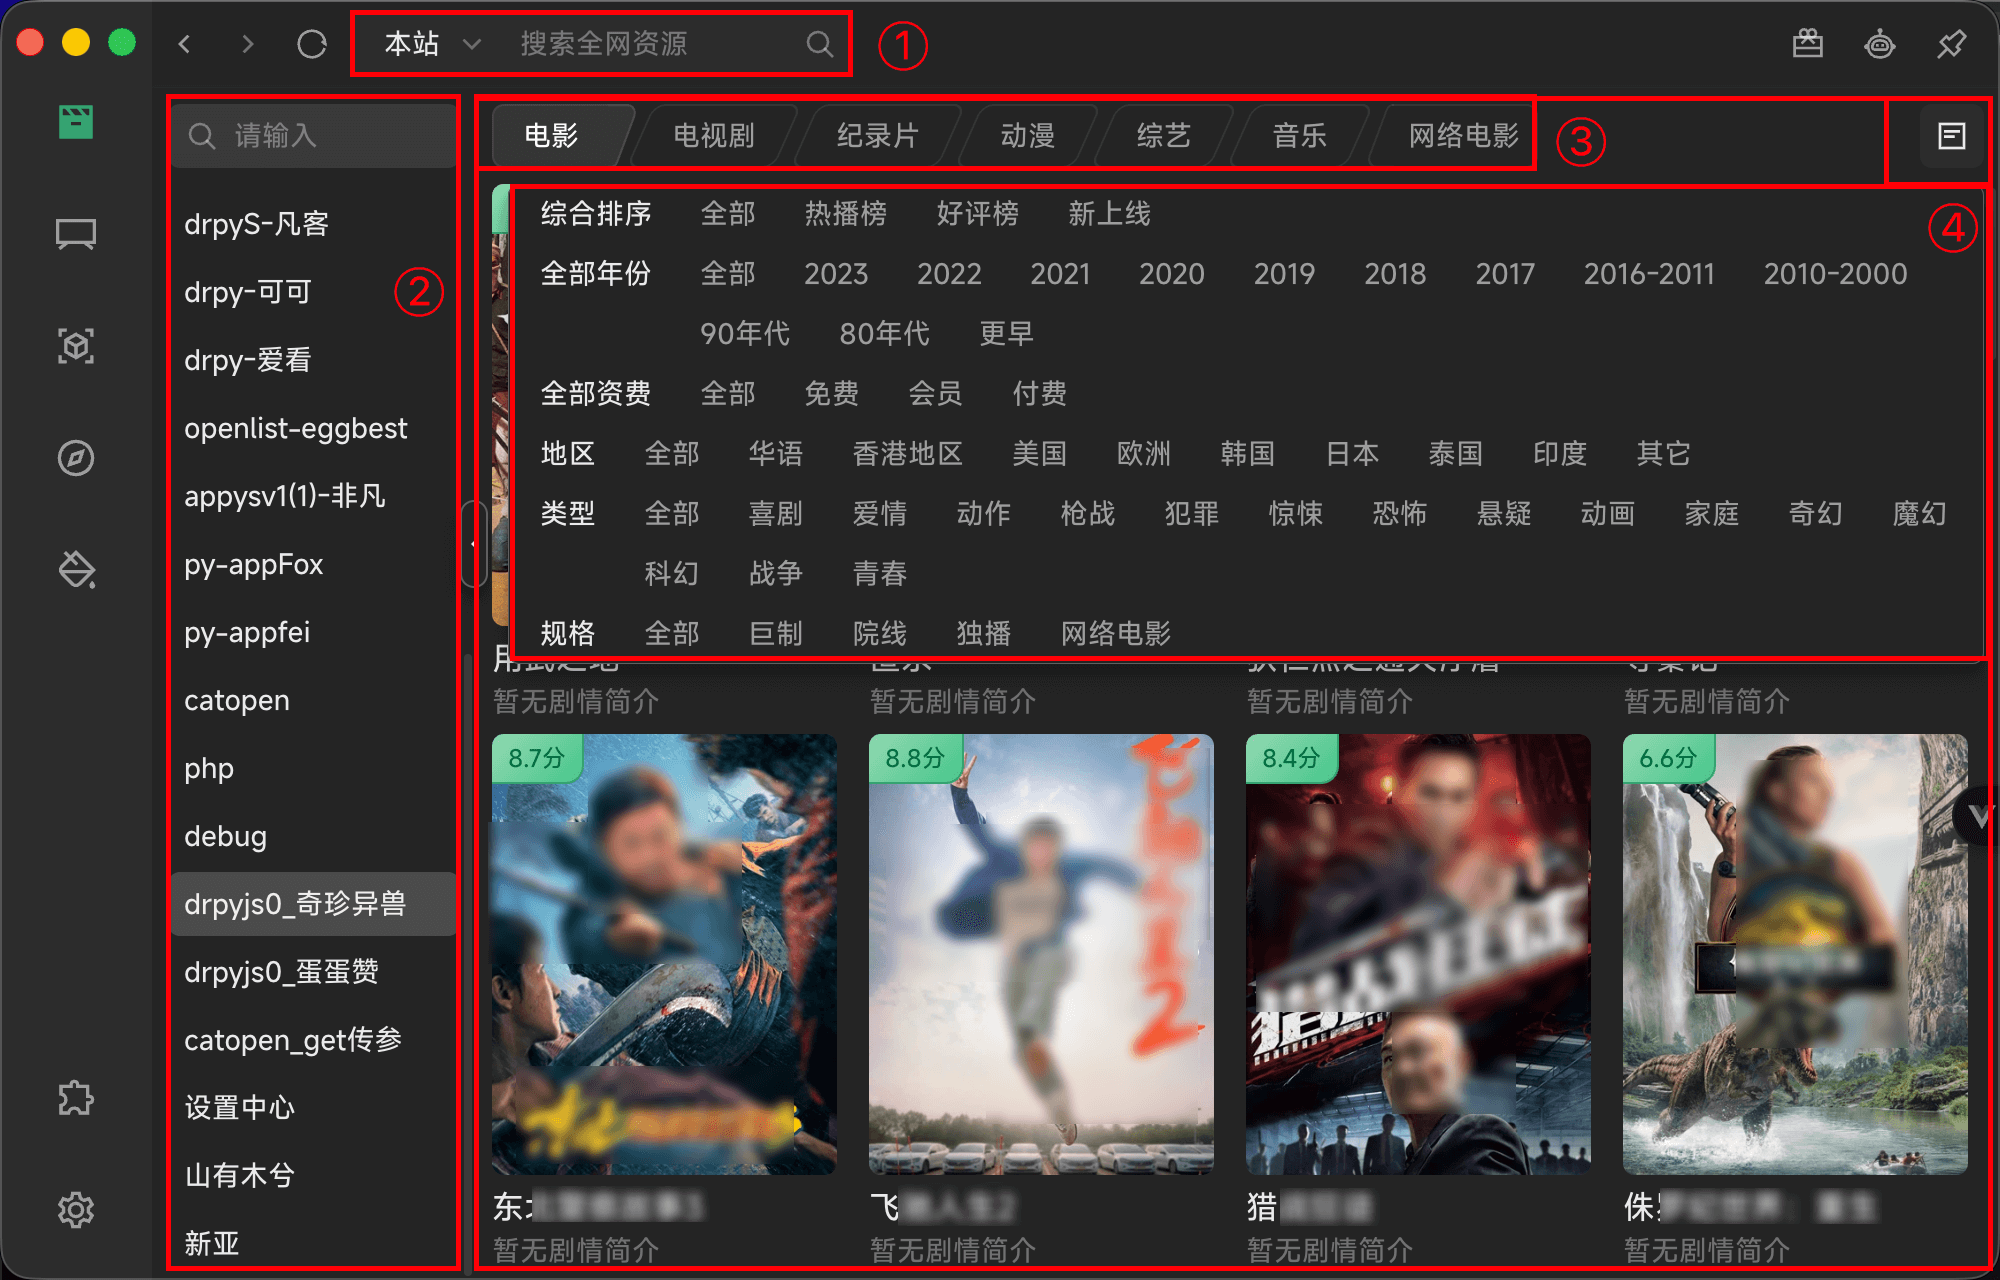This screenshot has width=2000, height=1280.
Task: Open the puzzle piece extensions icon
Action: click(75, 1097)
